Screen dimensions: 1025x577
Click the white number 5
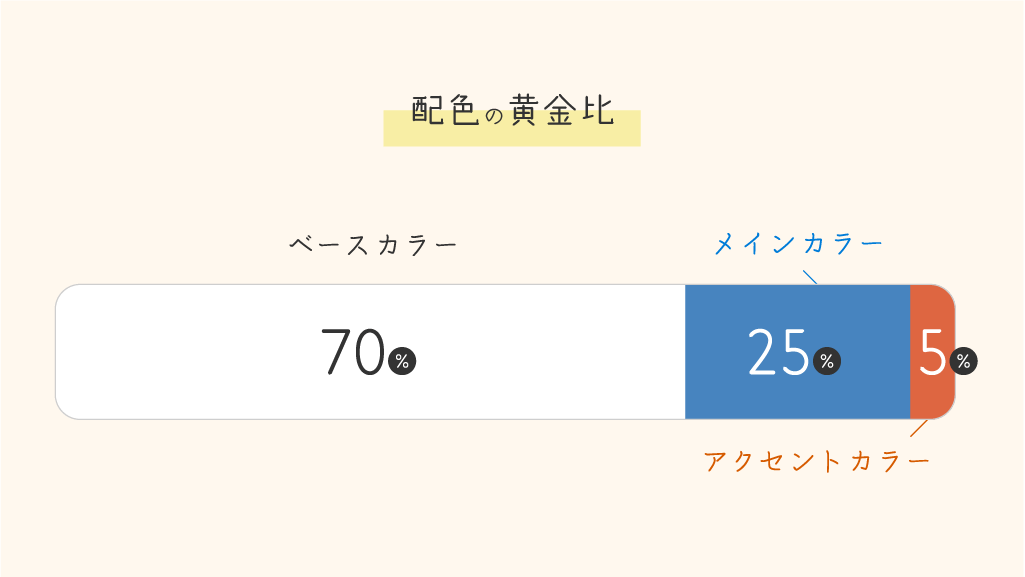point(932,353)
